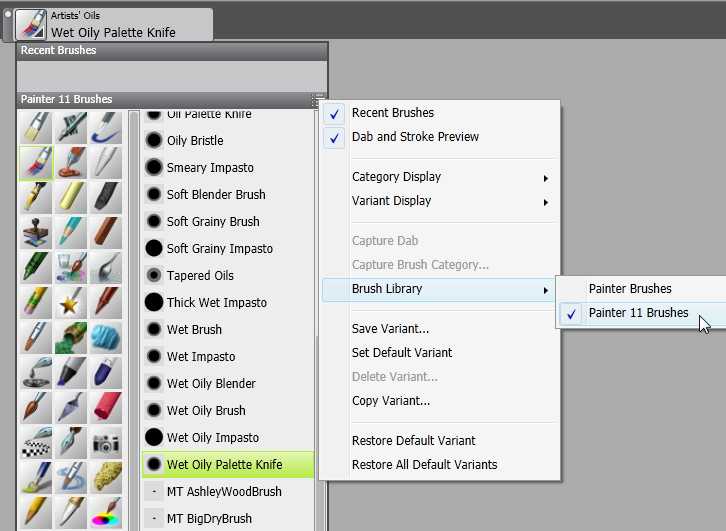Click Restore Default Variant
726x531 pixels.
click(413, 441)
